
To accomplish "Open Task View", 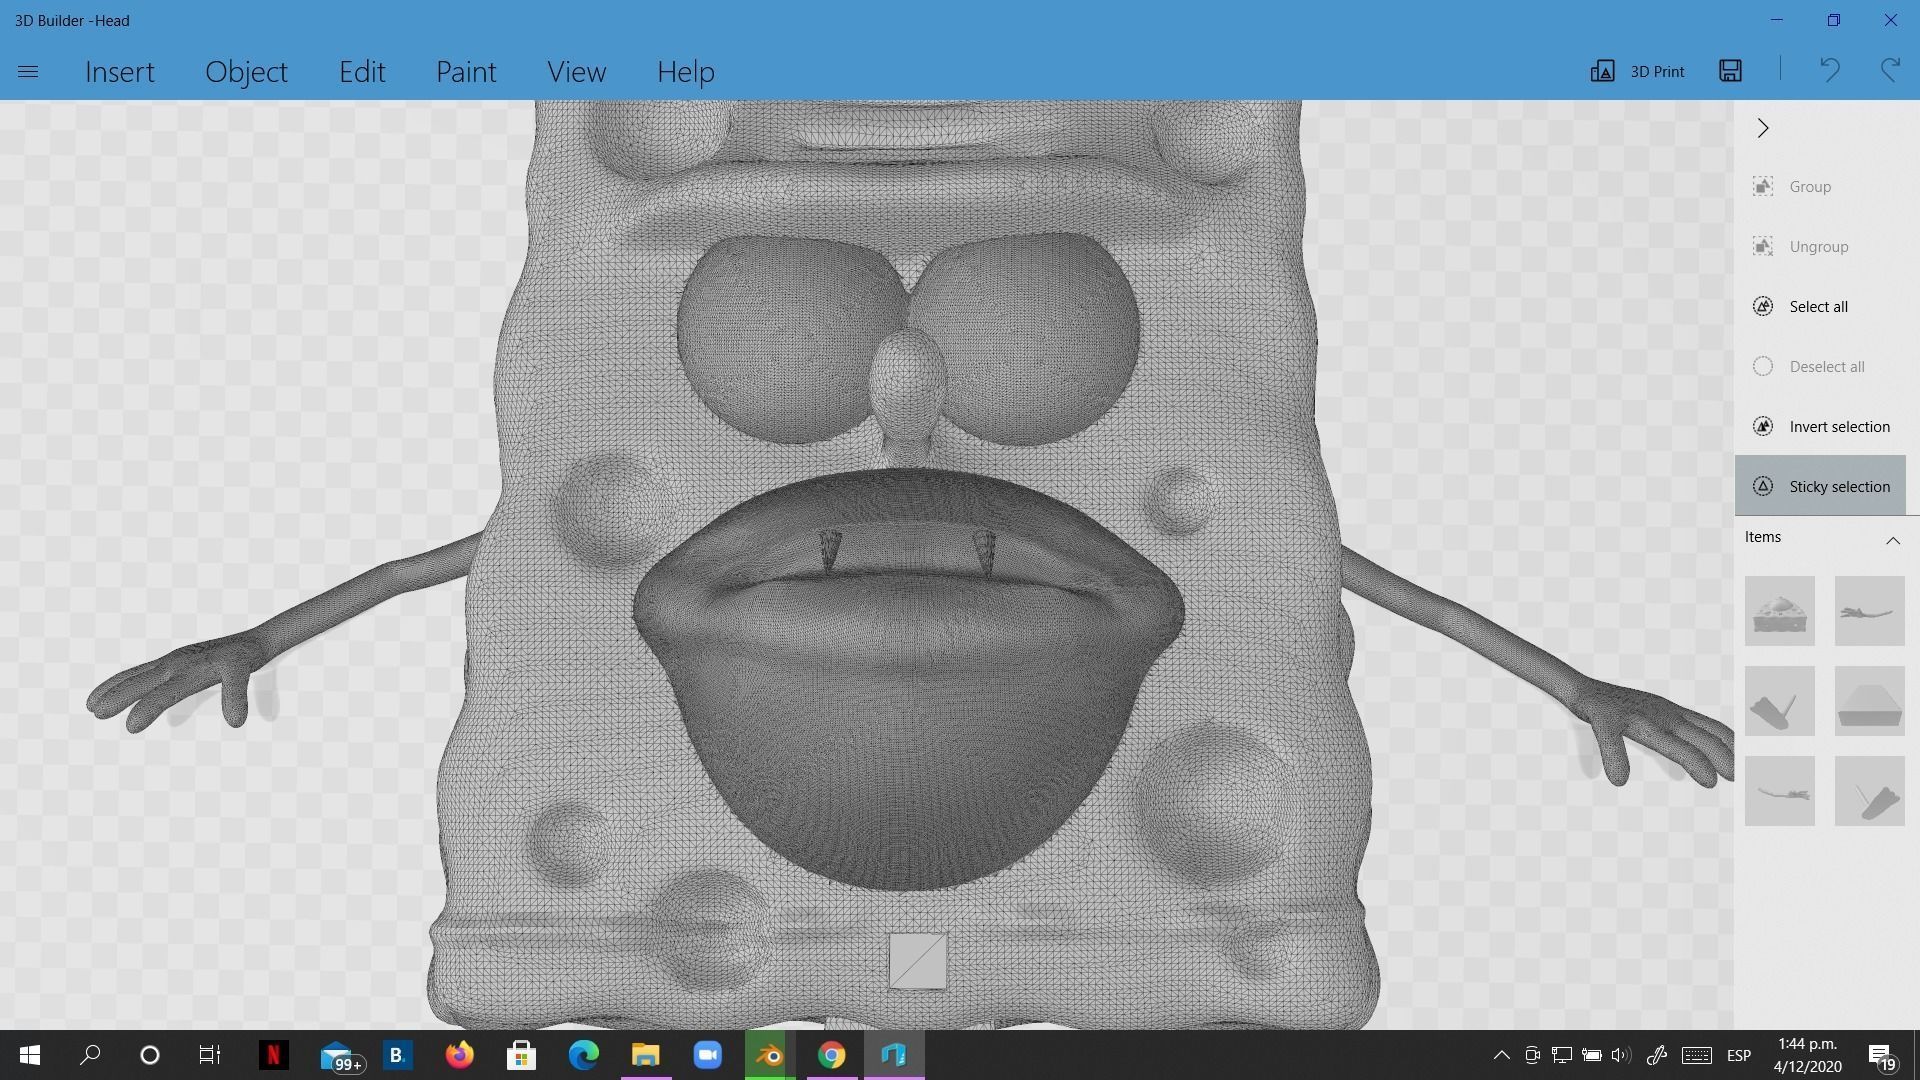I will (209, 1055).
